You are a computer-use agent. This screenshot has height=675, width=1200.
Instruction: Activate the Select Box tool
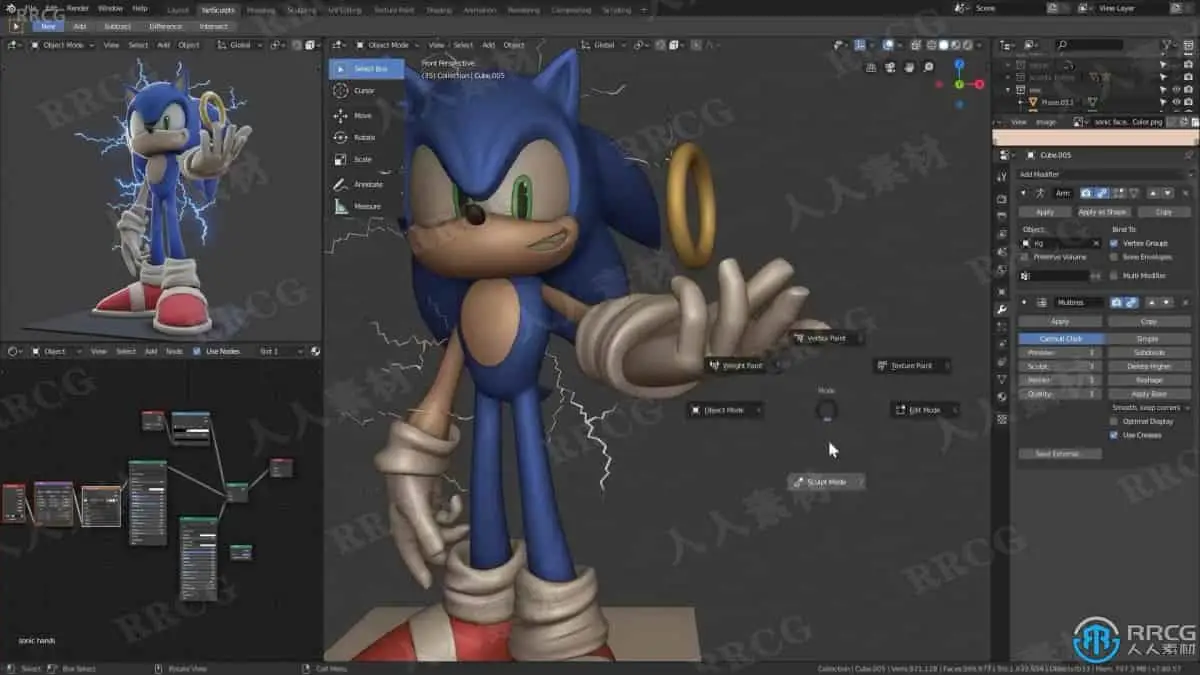point(366,68)
